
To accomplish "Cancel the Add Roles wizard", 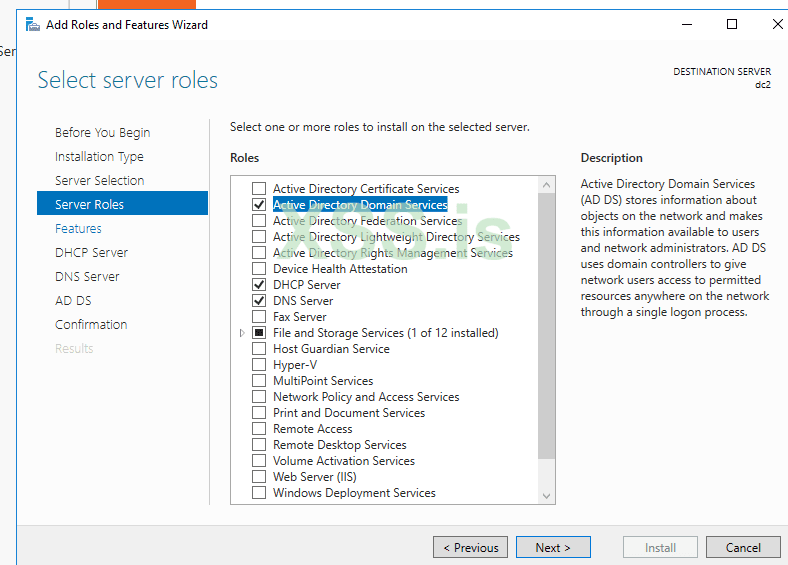I will [743, 547].
